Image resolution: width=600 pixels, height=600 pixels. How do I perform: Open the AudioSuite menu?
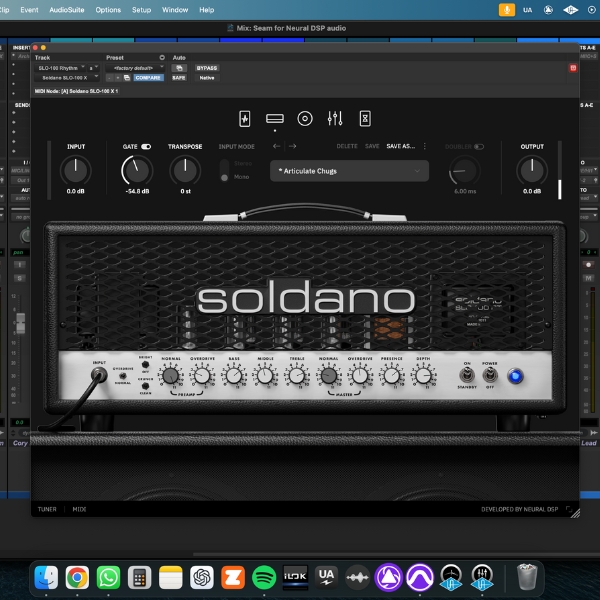(67, 10)
